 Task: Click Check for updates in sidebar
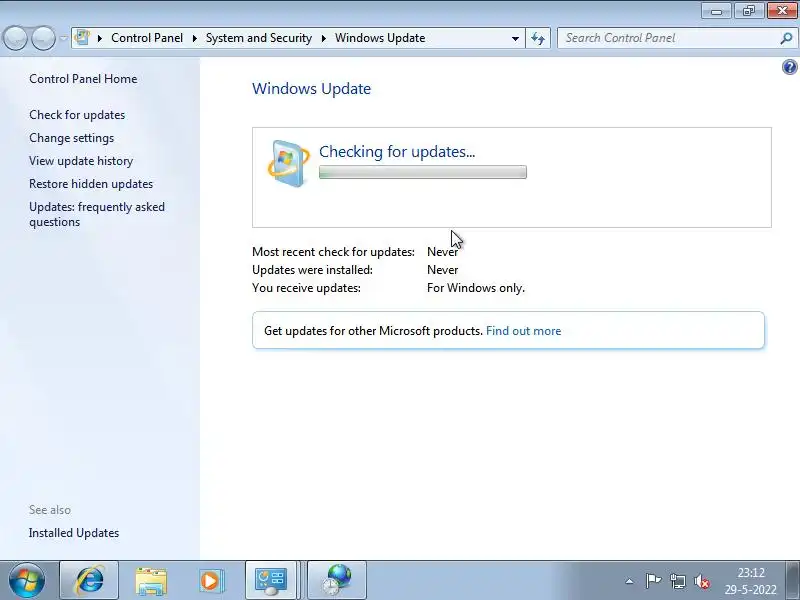pyautogui.click(x=77, y=115)
